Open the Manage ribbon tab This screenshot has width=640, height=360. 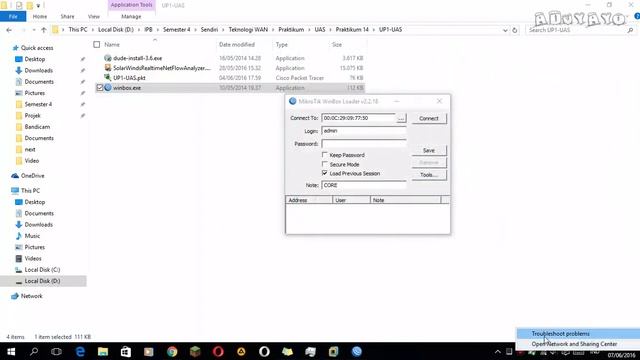pos(131,16)
